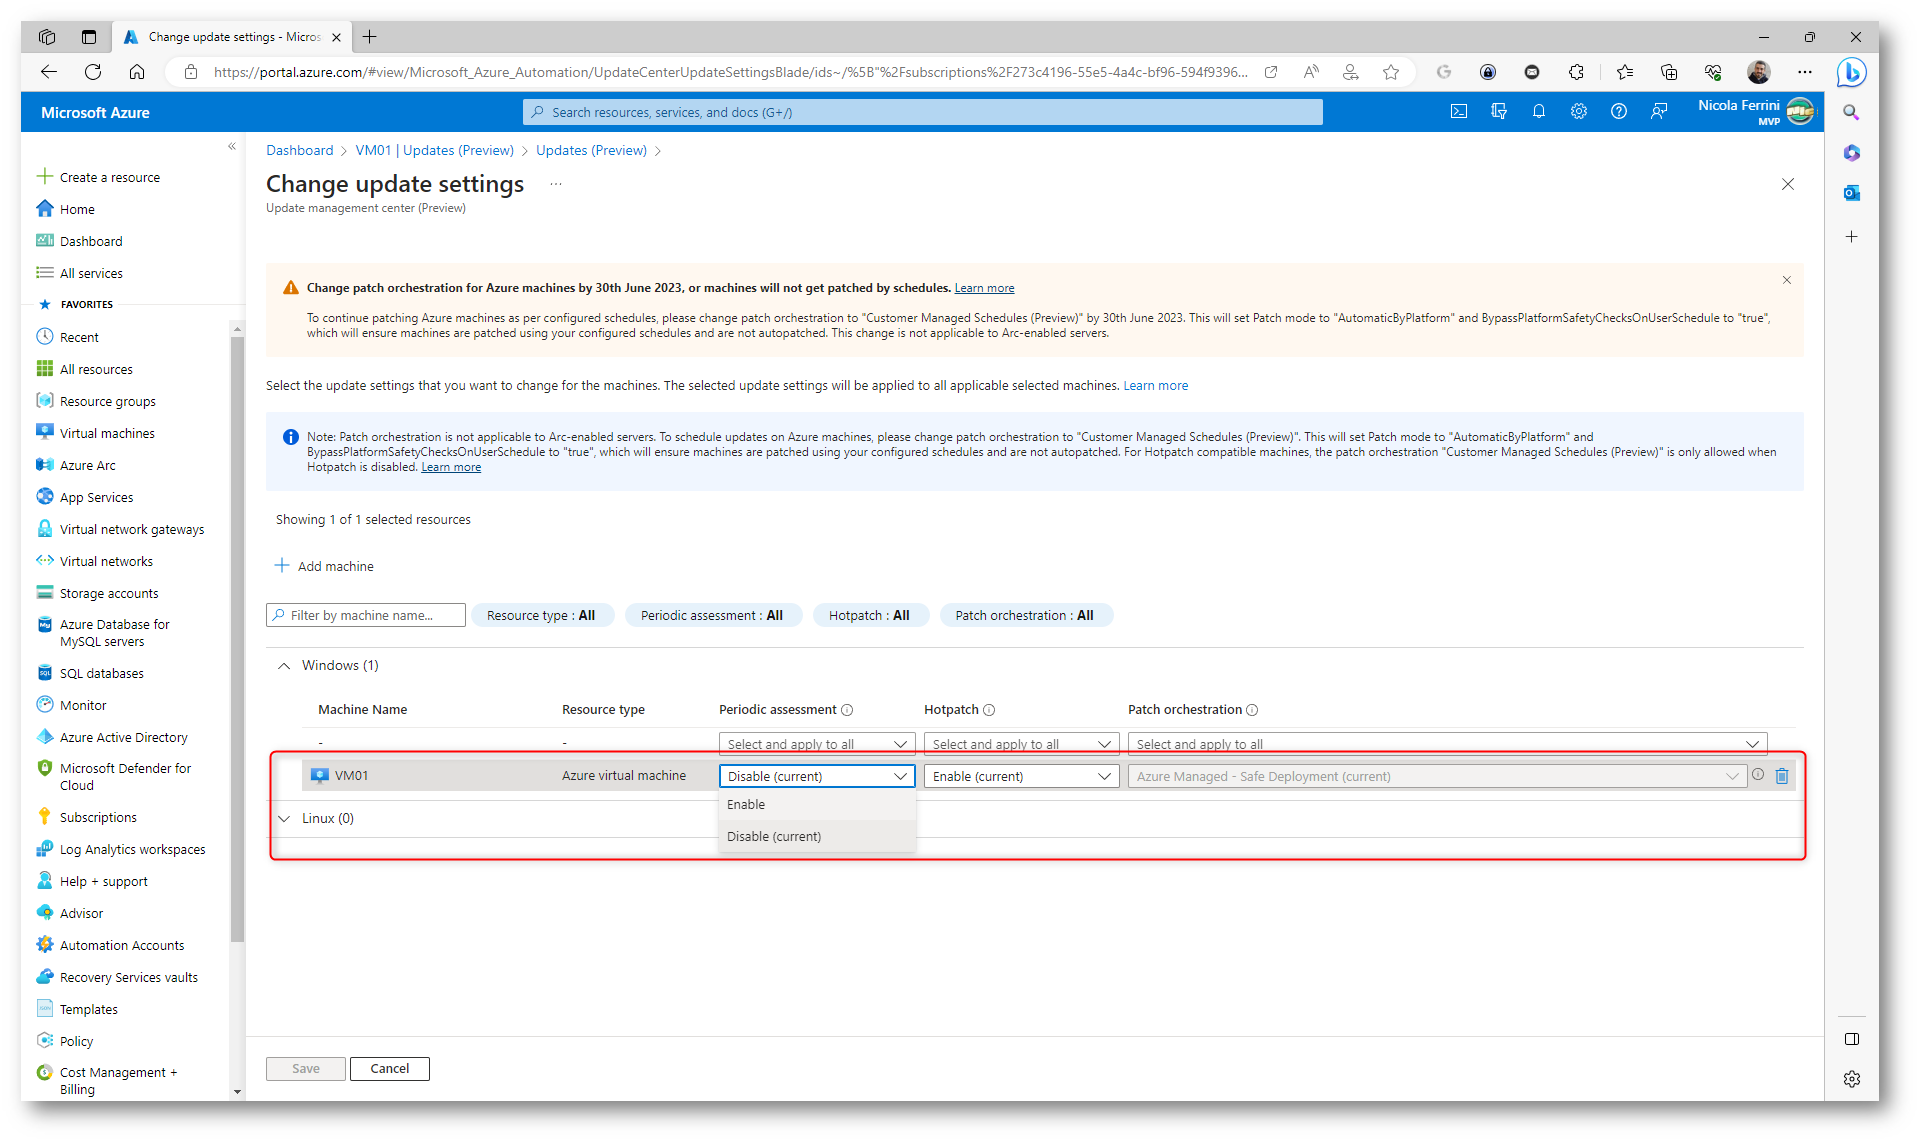Viewport: 1921px width, 1143px height.
Task: Open Hotpatch filter pill
Action: (x=869, y=616)
